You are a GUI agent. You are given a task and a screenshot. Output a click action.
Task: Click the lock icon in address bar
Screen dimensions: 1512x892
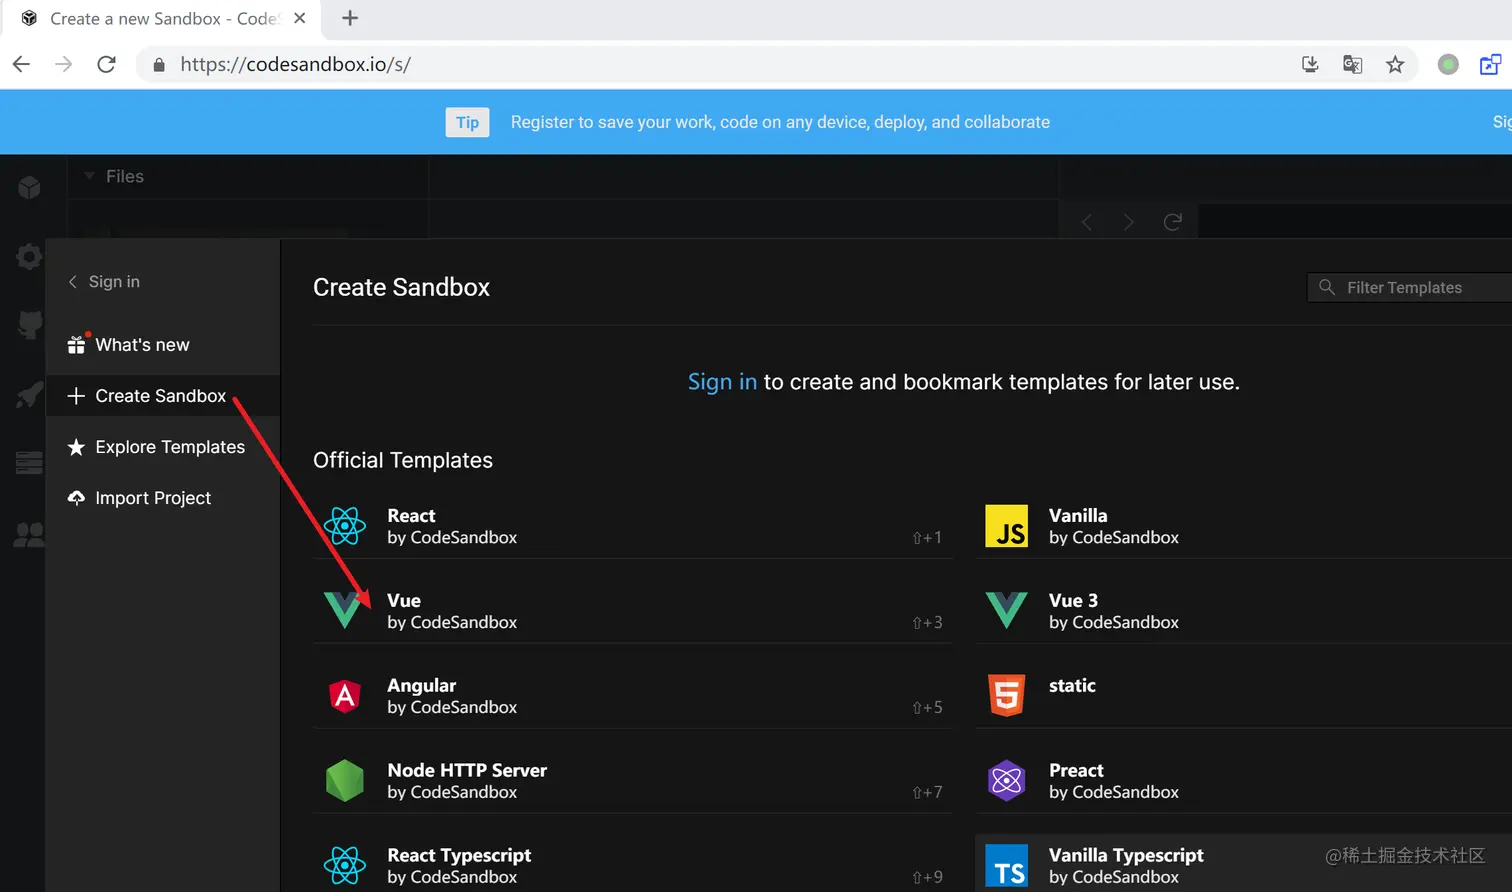tap(158, 65)
